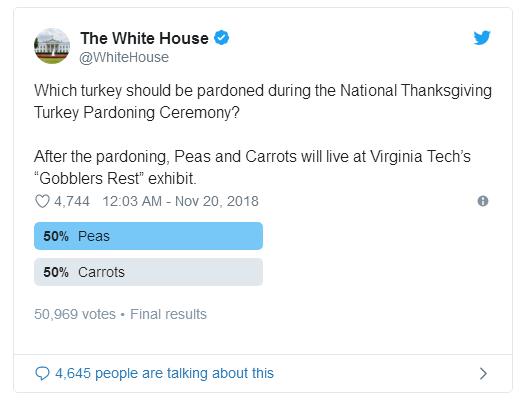Image resolution: width=520 pixels, height=401 pixels.
Task: Click the White House profile avatar
Action: tap(52, 46)
